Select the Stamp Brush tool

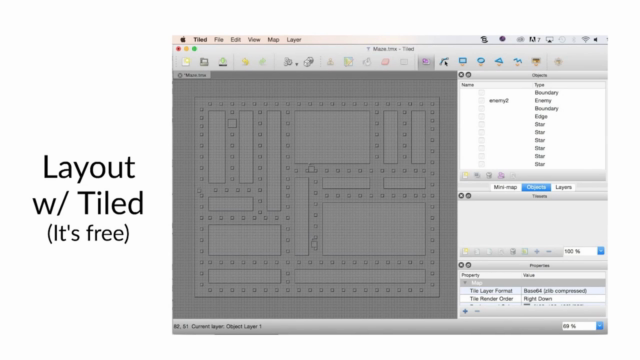(x=330, y=62)
